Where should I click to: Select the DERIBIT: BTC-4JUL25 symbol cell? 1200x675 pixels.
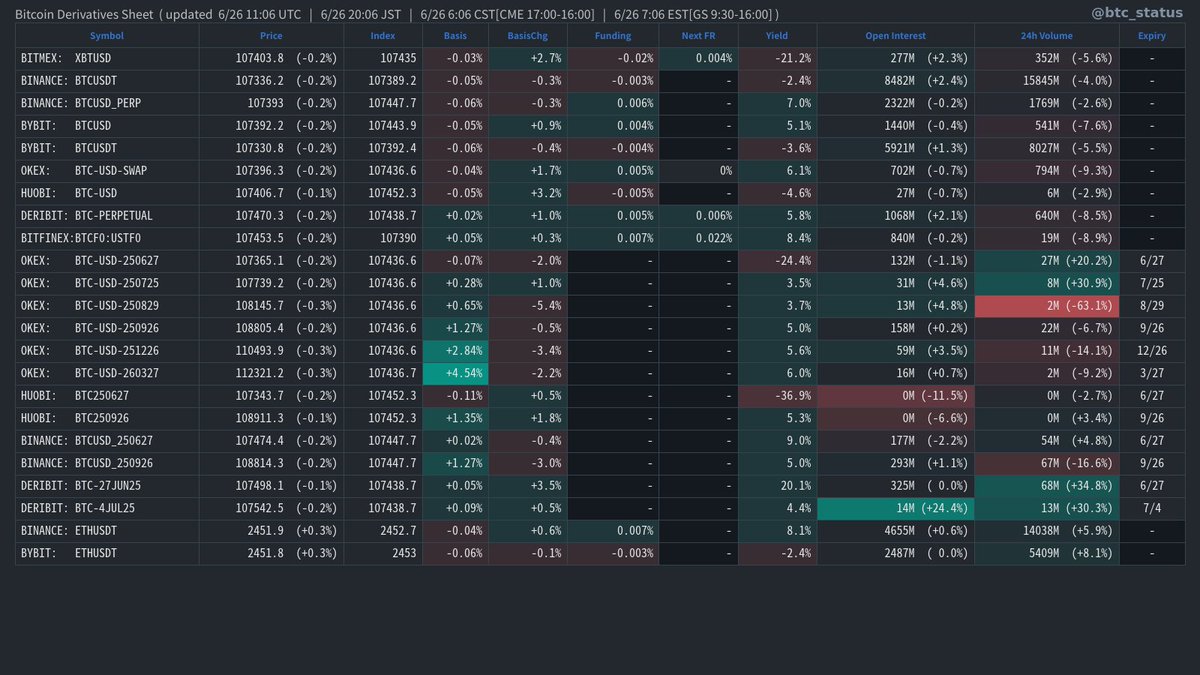pyautogui.click(x=107, y=508)
